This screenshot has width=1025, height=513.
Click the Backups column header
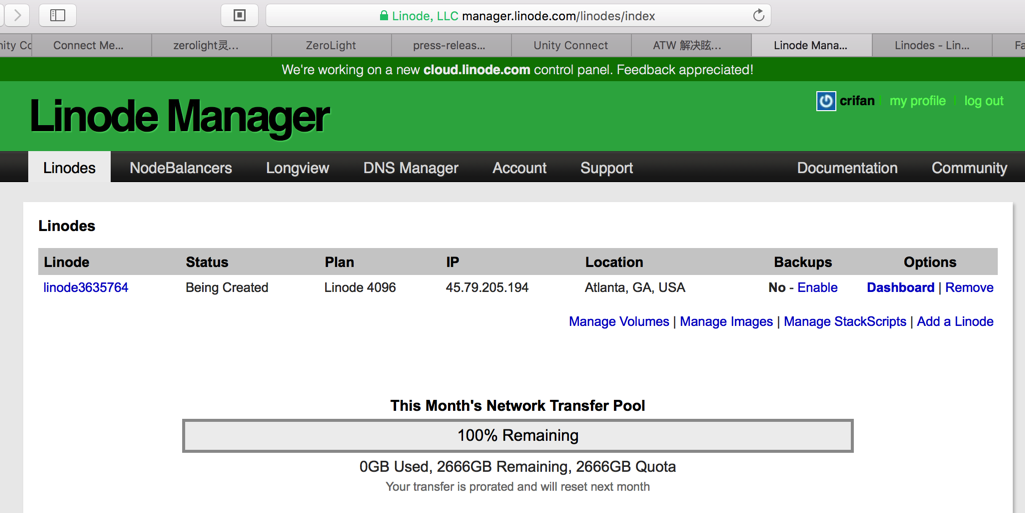[x=803, y=262]
